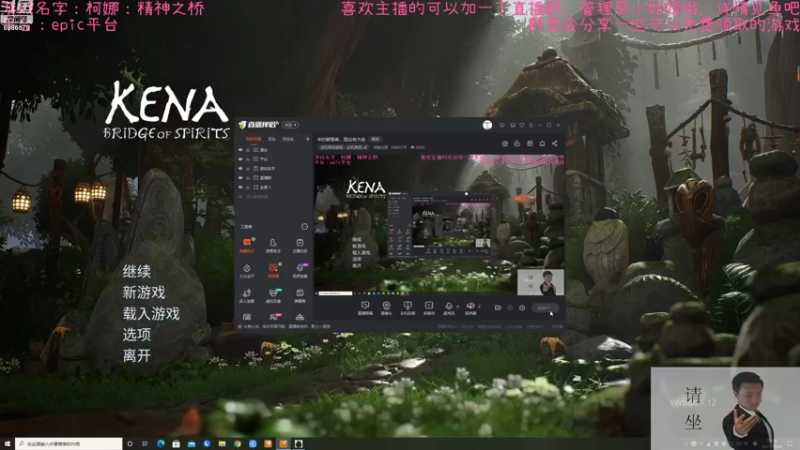800x450 pixels.
Task: Click the toolbox icon with the purple badge
Action: tap(300, 270)
